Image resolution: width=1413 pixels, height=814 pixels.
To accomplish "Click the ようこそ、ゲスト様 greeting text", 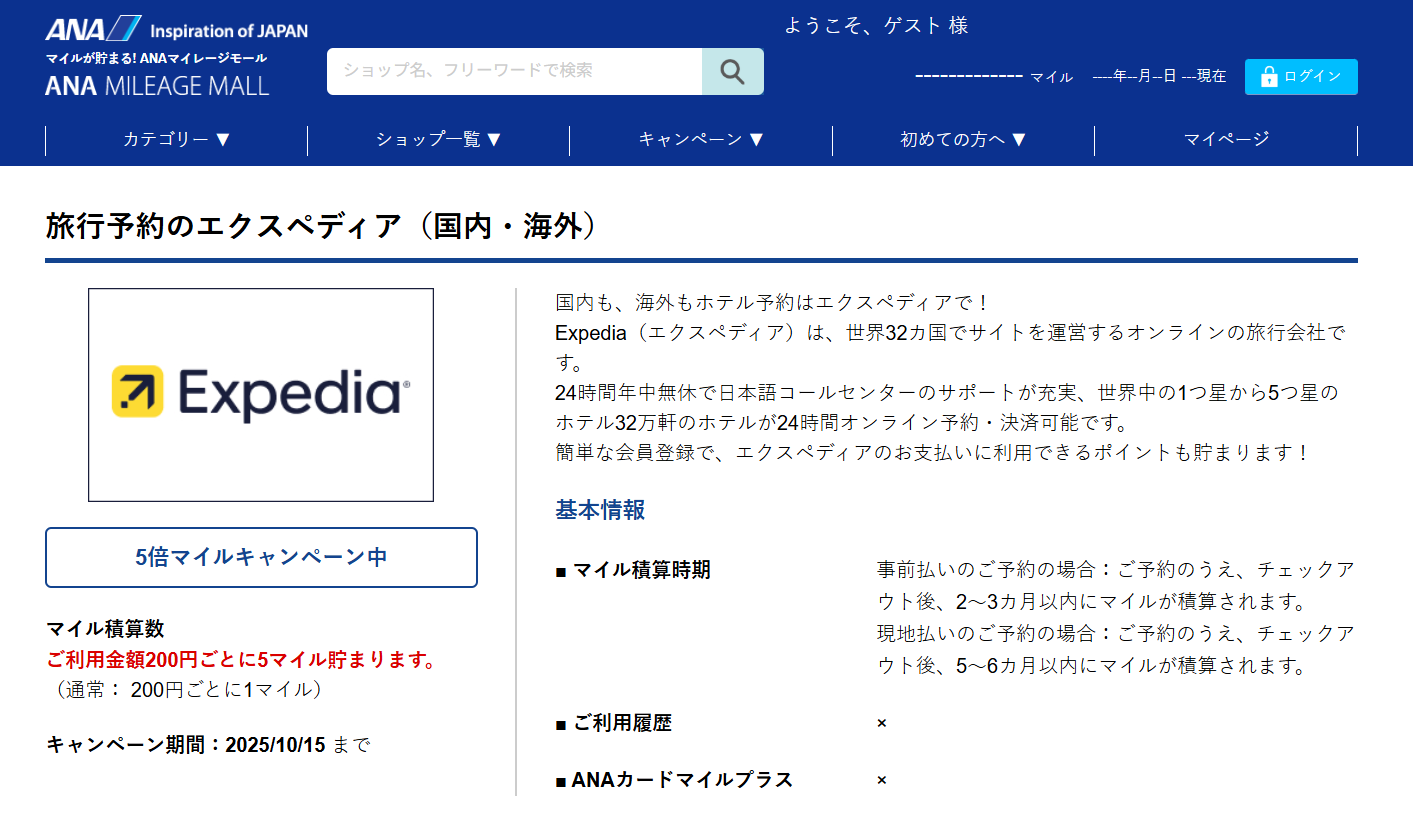I will (876, 26).
